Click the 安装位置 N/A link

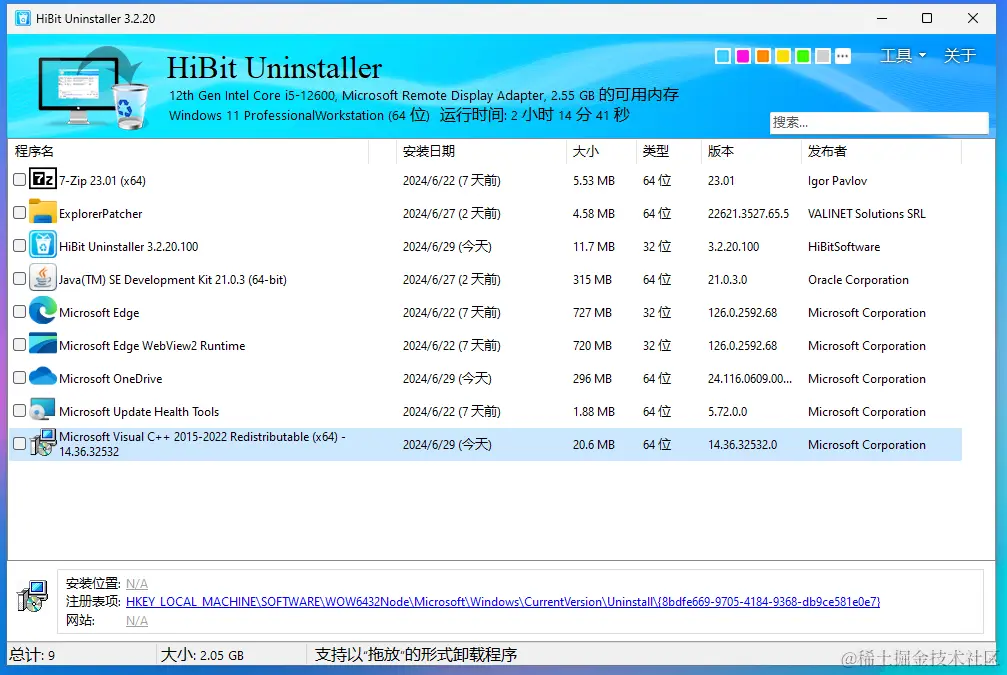point(137,584)
